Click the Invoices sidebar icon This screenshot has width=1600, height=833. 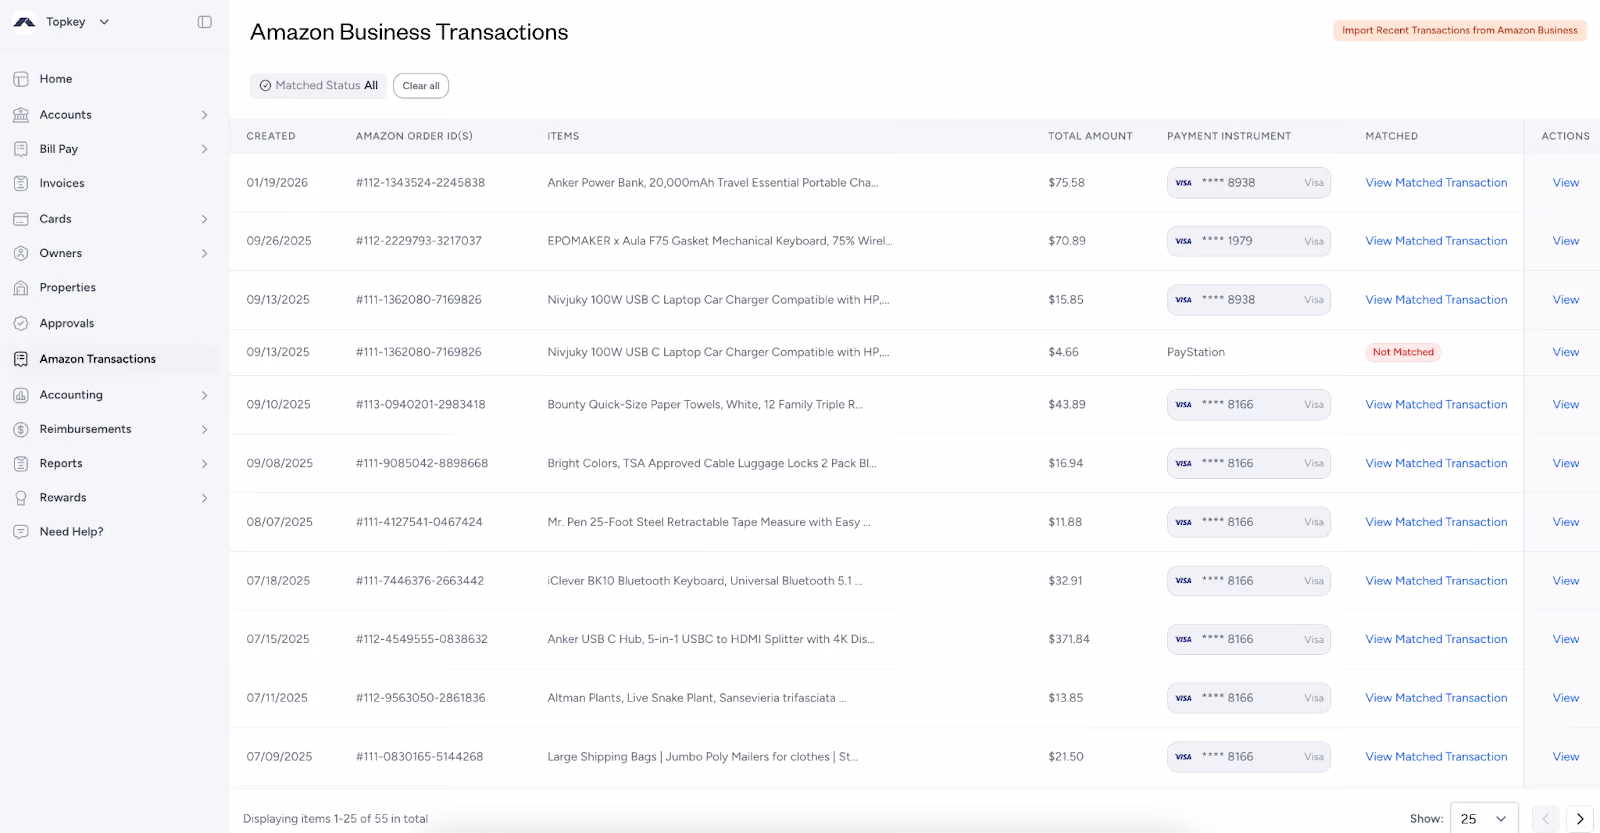click(x=21, y=183)
